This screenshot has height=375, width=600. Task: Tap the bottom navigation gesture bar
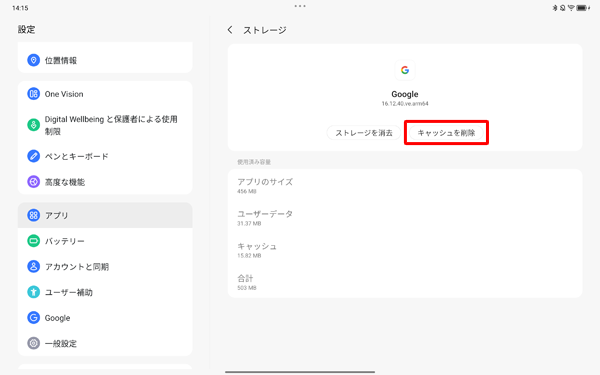300,372
